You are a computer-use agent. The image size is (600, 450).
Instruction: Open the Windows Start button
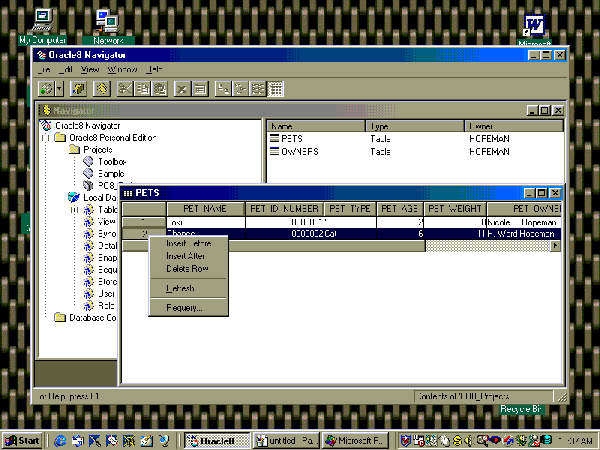[22, 441]
